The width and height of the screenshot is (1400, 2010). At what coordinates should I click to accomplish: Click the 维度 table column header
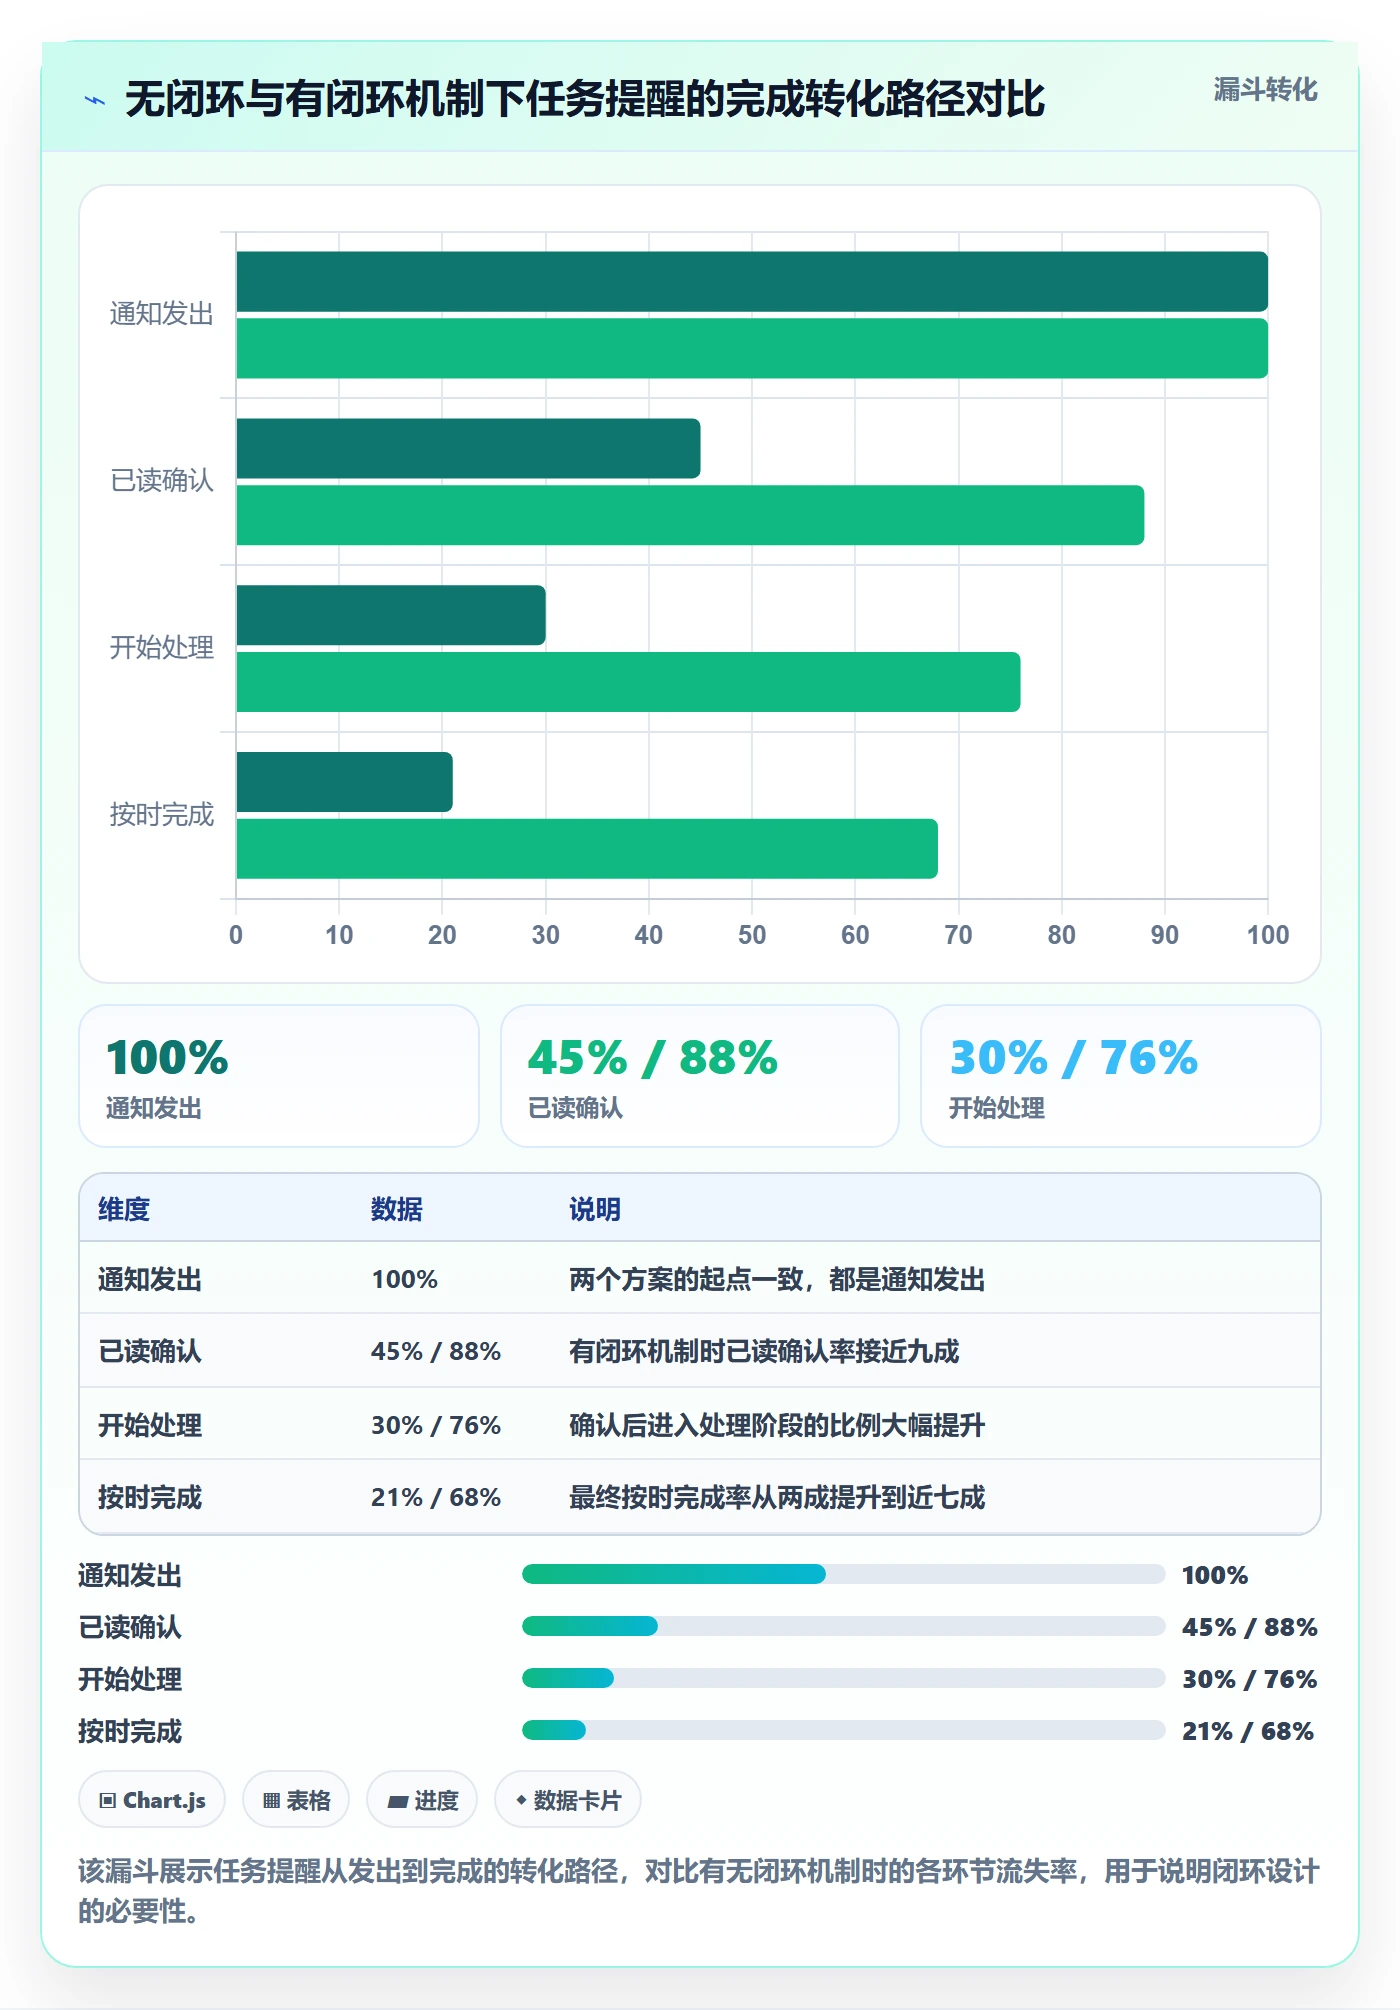coord(124,1209)
